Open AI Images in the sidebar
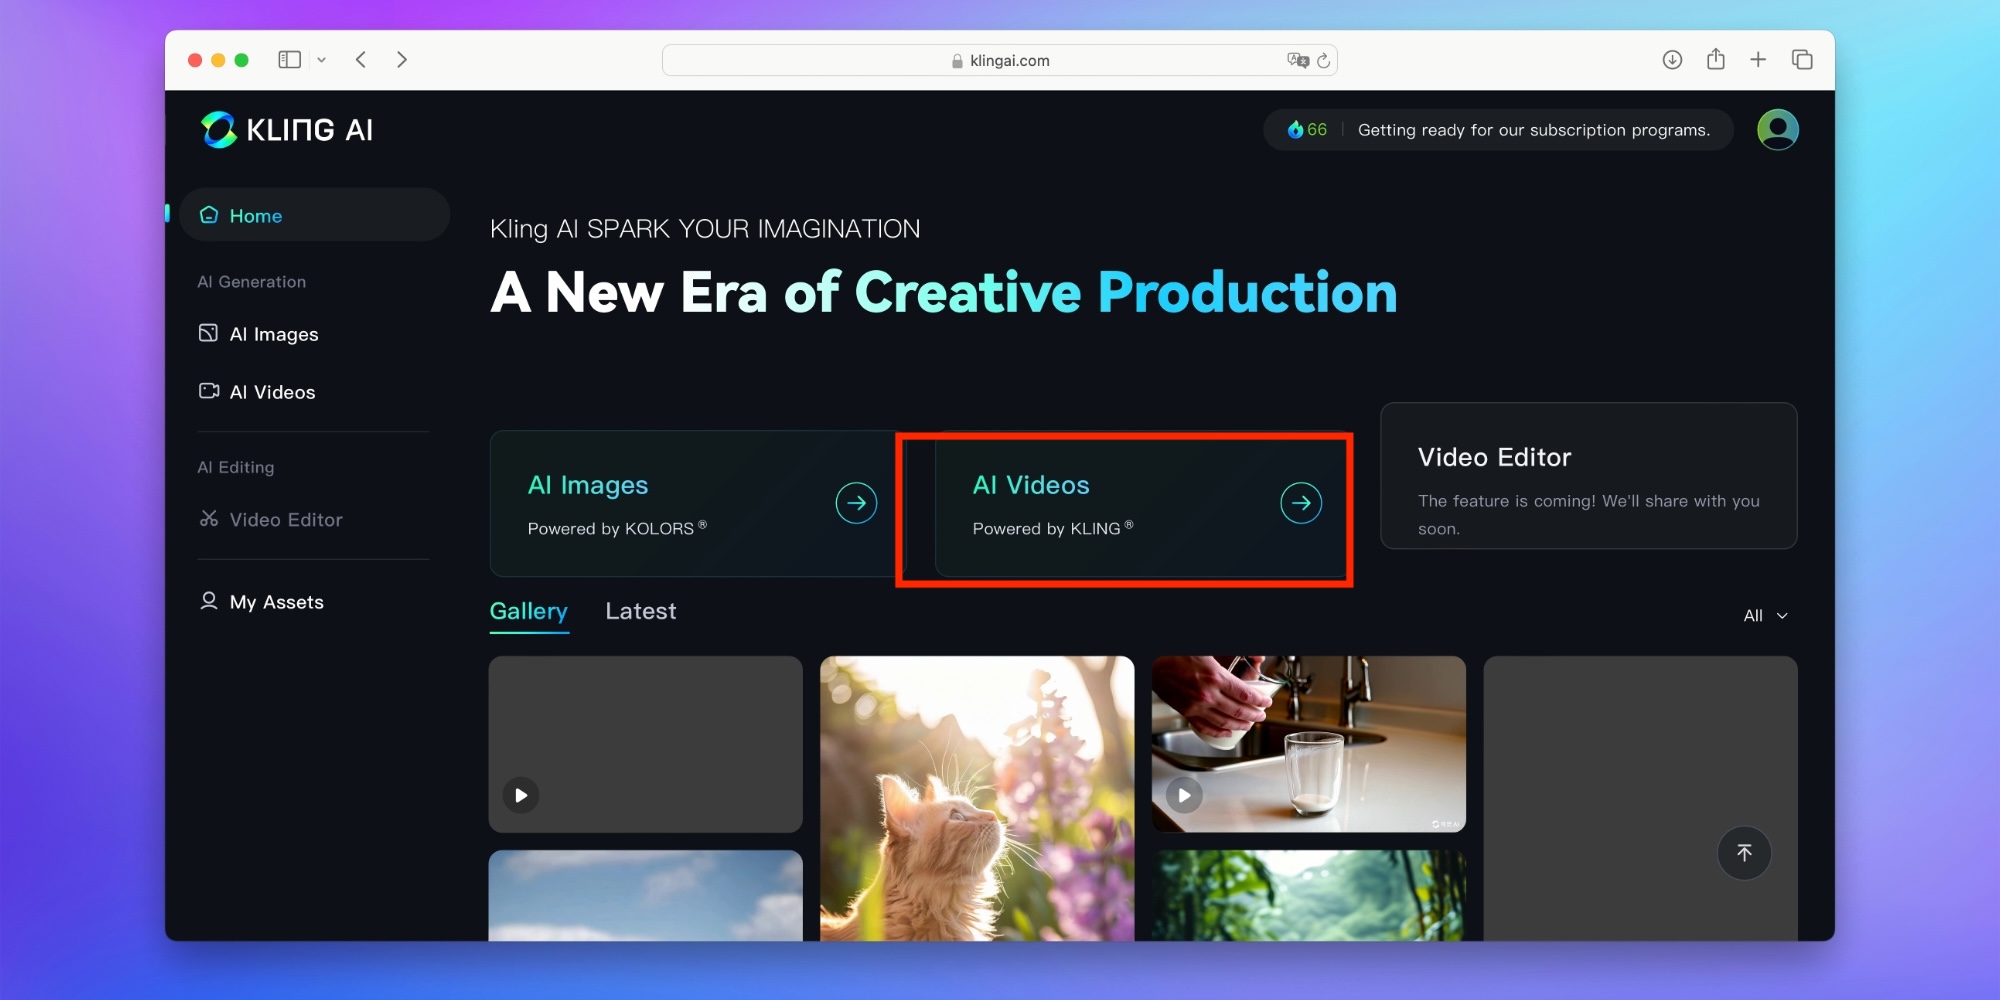This screenshot has height=1000, width=2000. (x=273, y=334)
